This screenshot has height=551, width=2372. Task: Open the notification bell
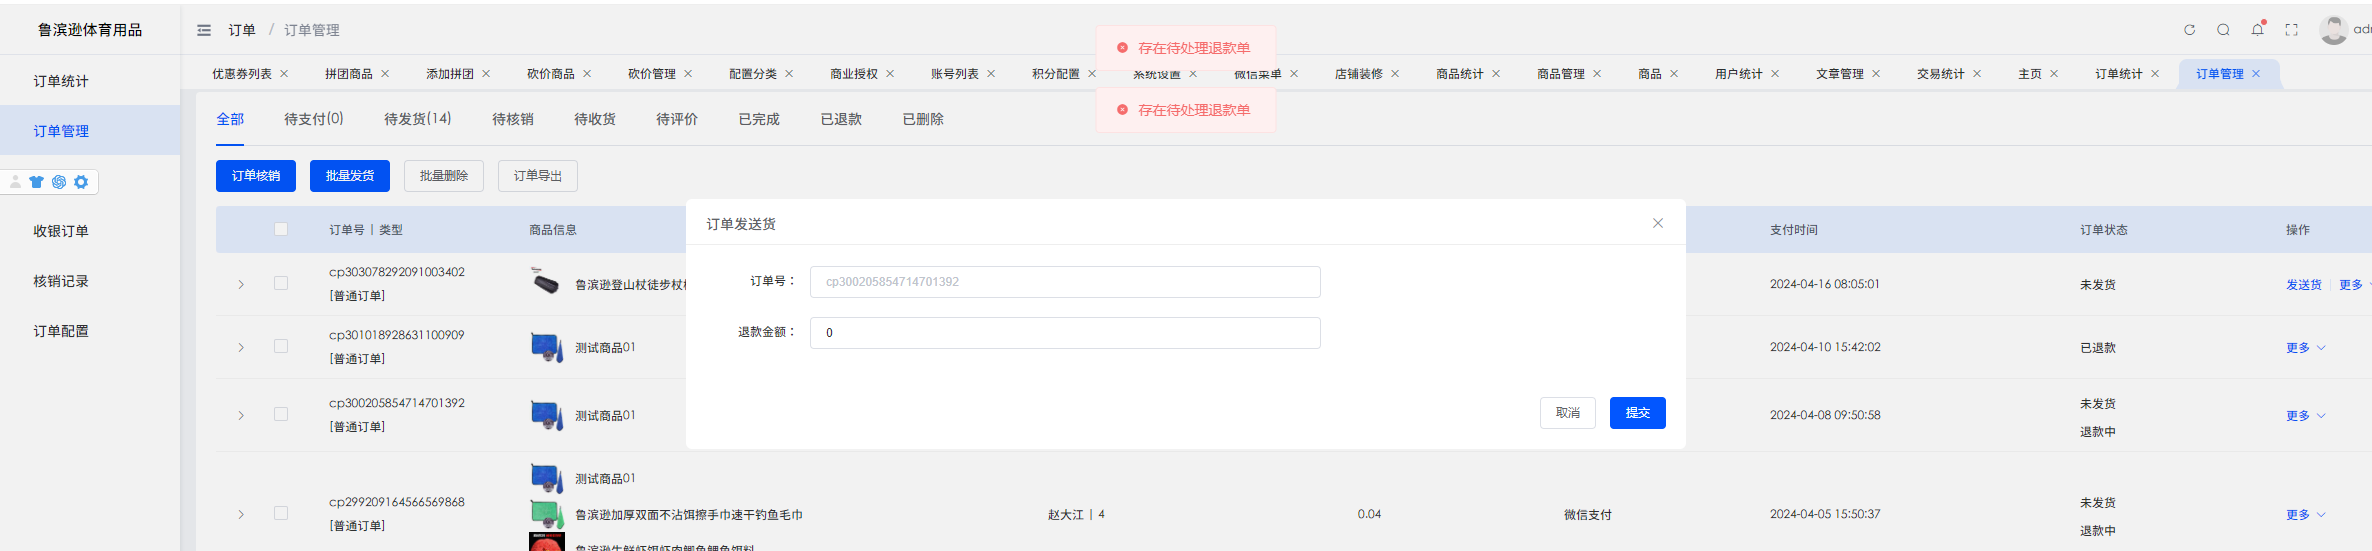2257,30
